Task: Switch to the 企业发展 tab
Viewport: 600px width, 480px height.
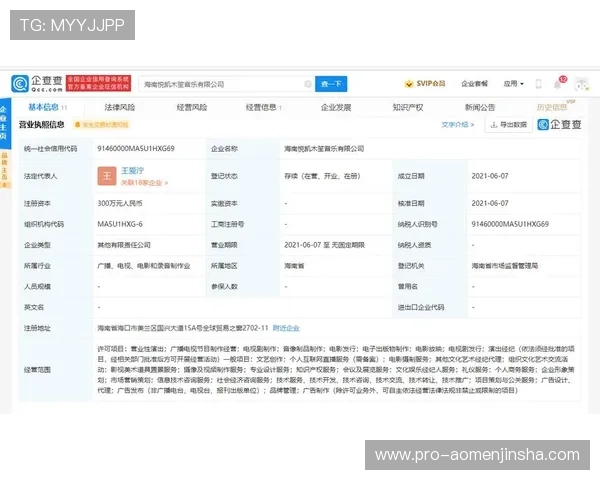Action: (336, 107)
